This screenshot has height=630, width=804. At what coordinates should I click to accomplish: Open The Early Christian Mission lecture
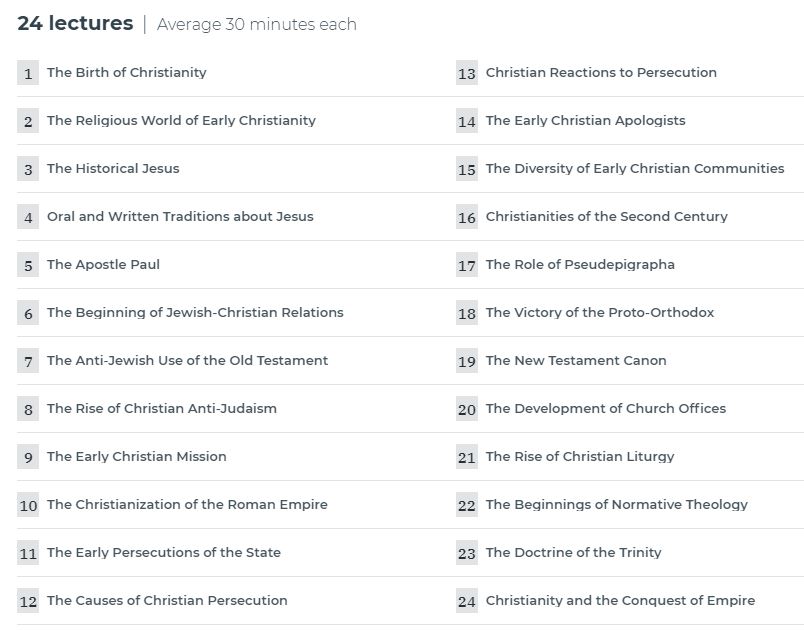(137, 456)
